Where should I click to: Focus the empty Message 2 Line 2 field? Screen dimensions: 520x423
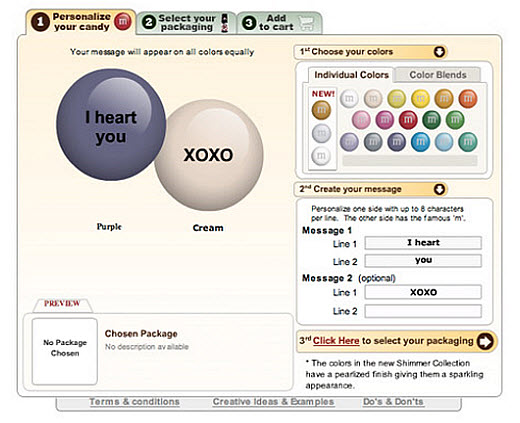[x=423, y=311]
